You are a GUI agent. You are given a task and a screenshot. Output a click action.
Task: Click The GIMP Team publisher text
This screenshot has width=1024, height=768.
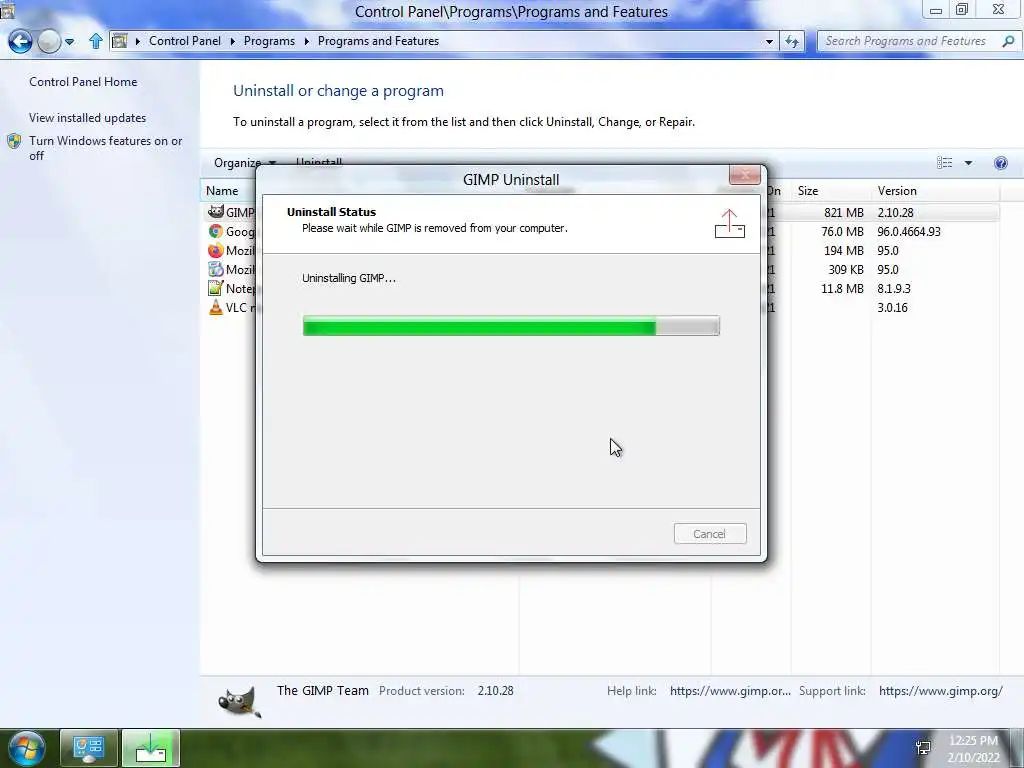click(323, 691)
